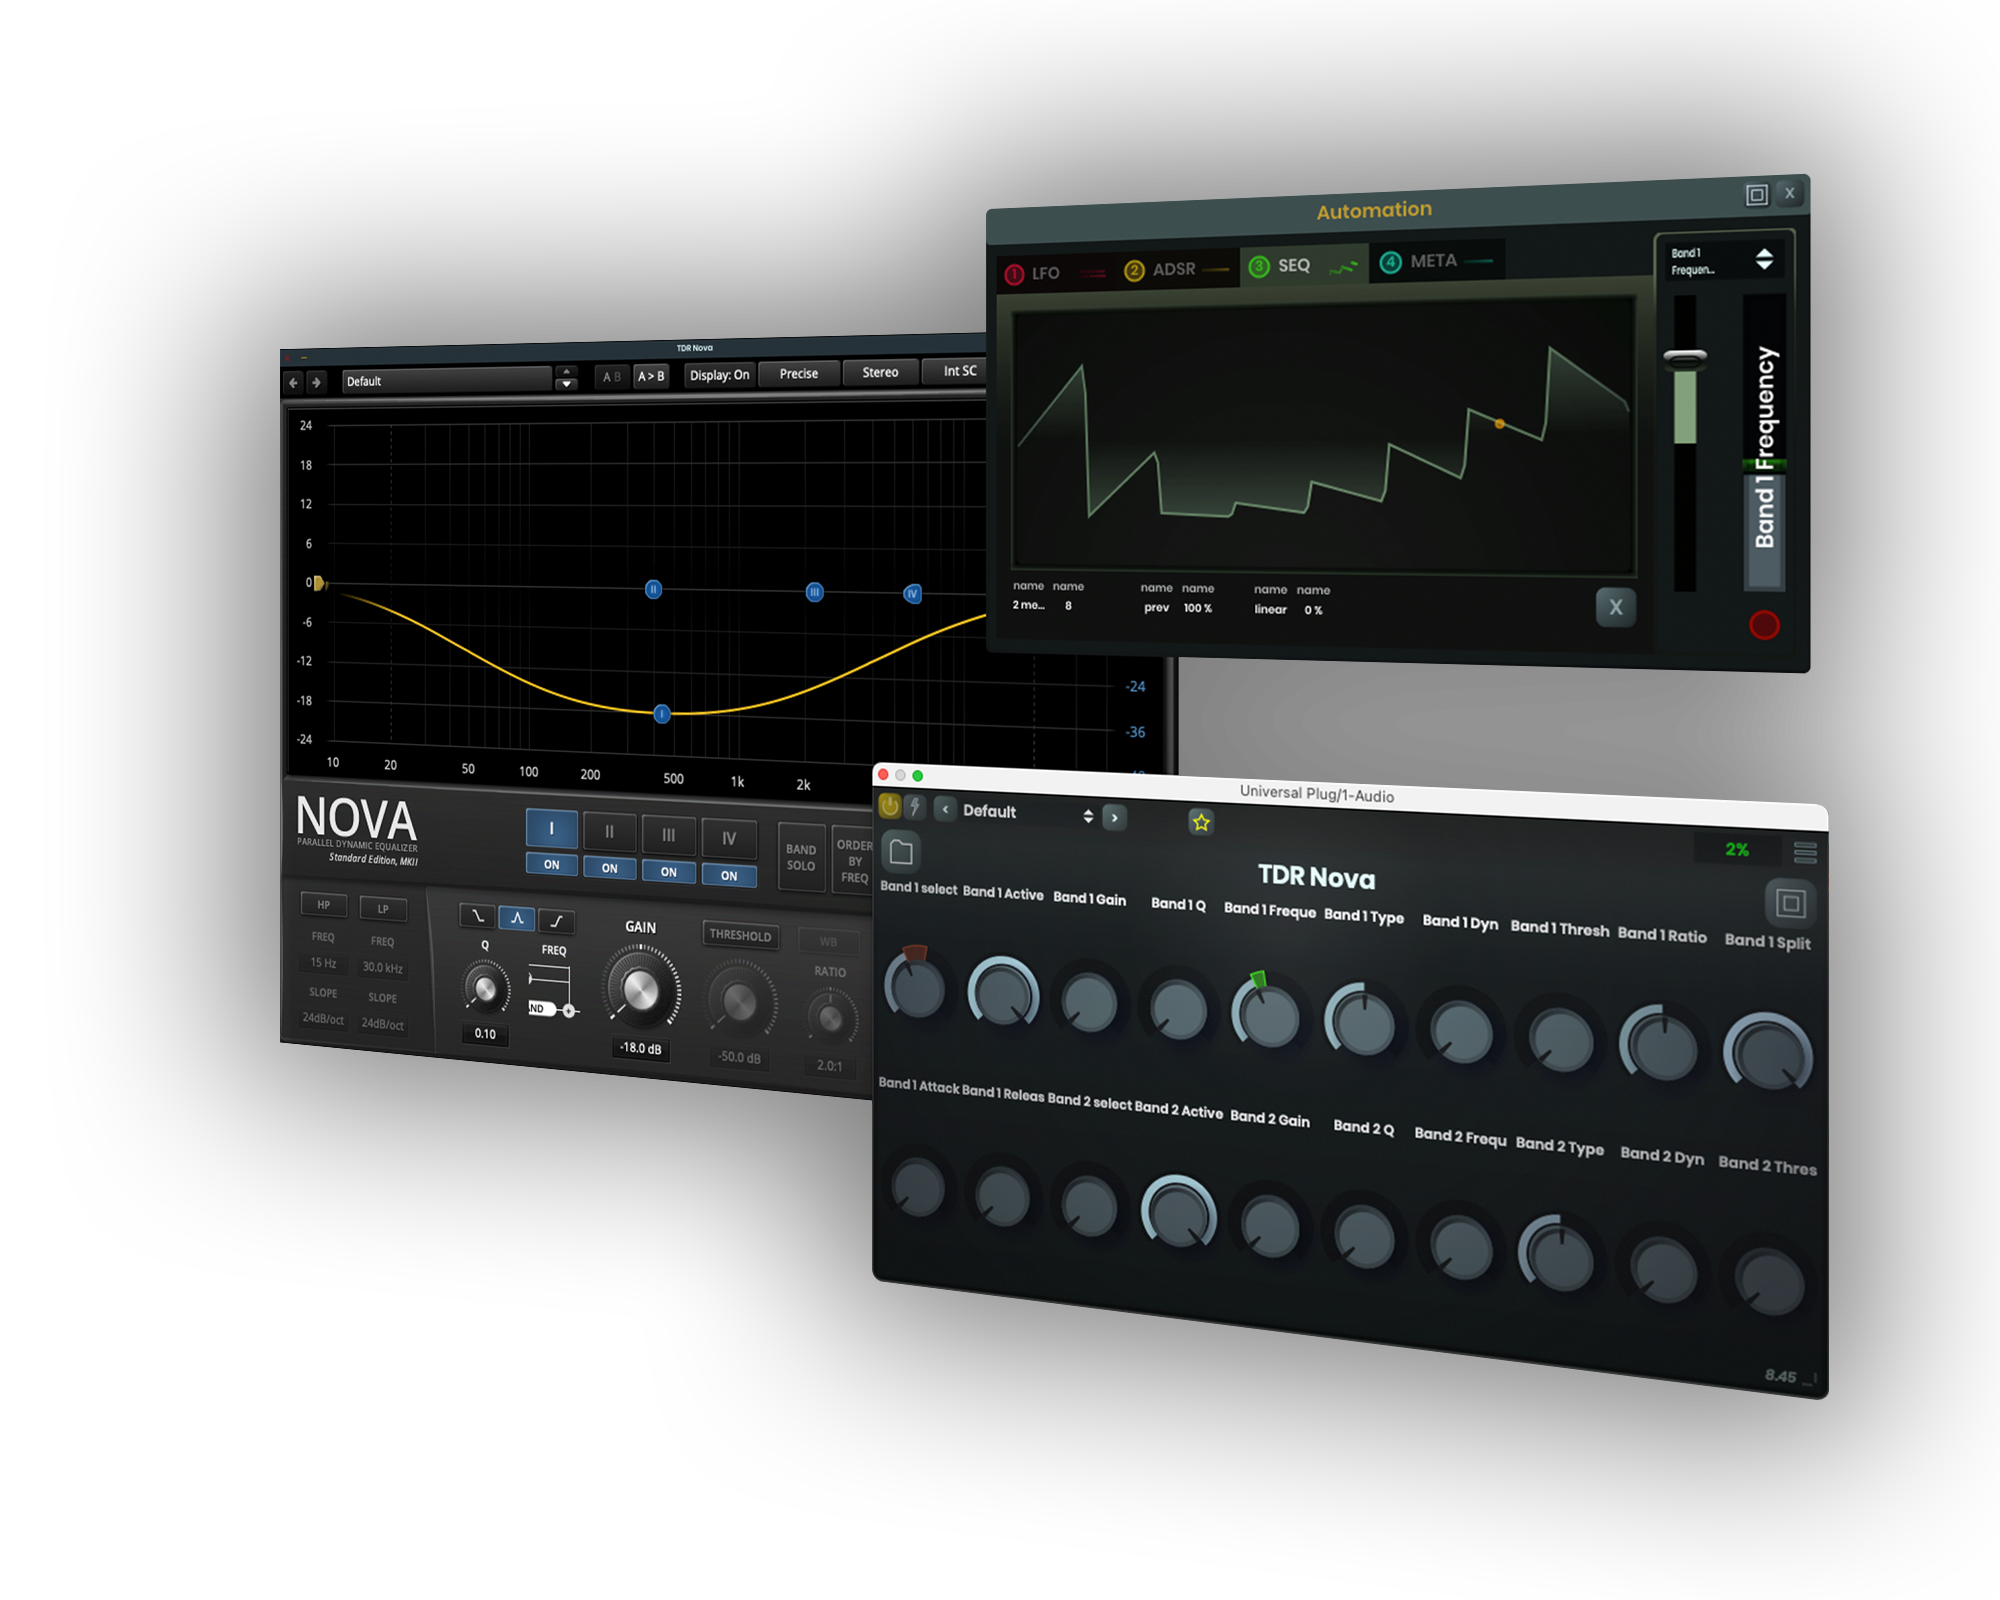Open the folder icon in Universal Plug
The height and width of the screenshot is (1600, 2000).
coord(901,852)
